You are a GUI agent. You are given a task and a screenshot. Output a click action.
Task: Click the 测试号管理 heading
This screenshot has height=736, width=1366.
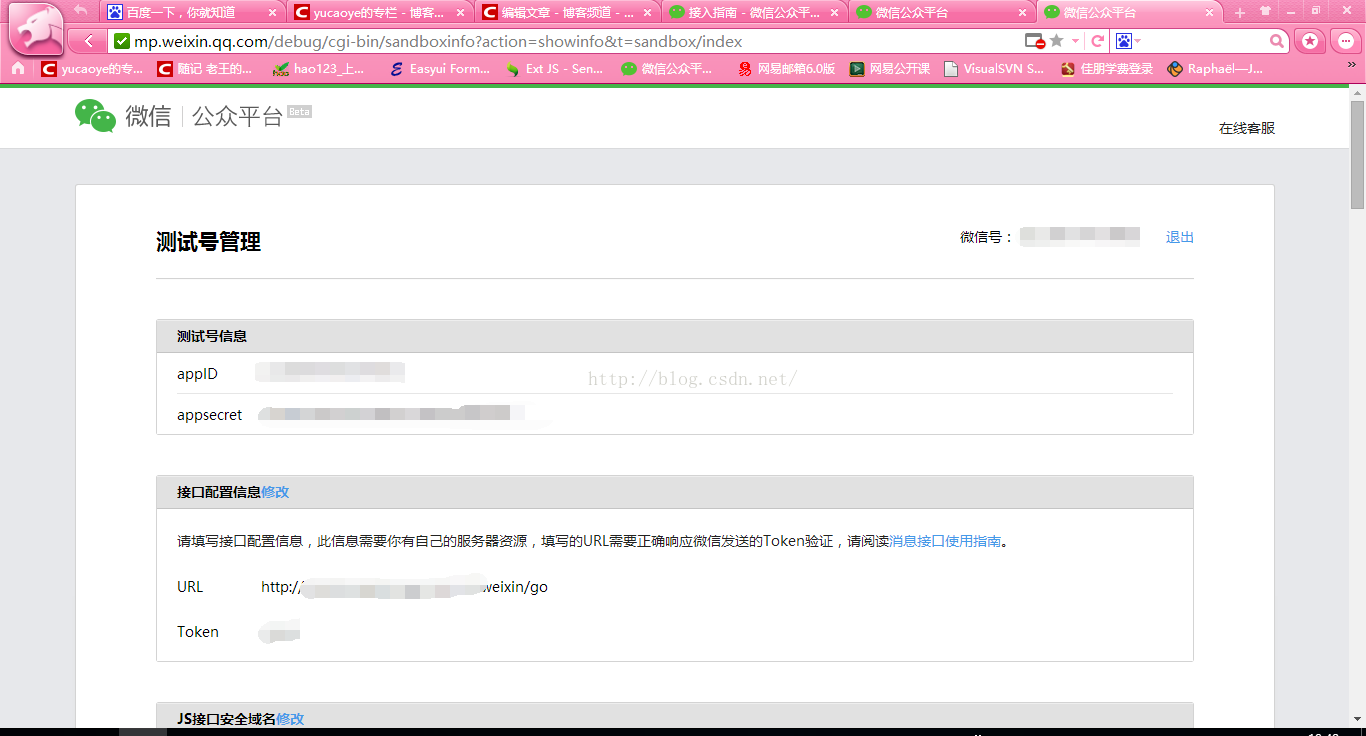(209, 242)
